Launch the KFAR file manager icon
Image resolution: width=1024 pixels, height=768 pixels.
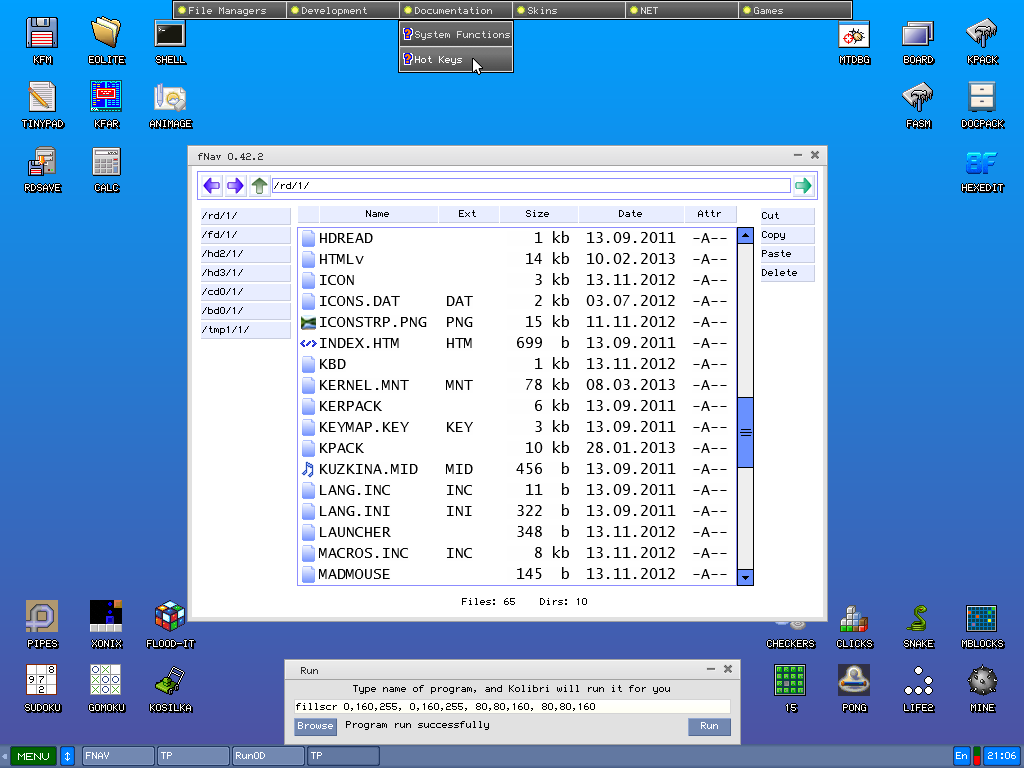[106, 98]
